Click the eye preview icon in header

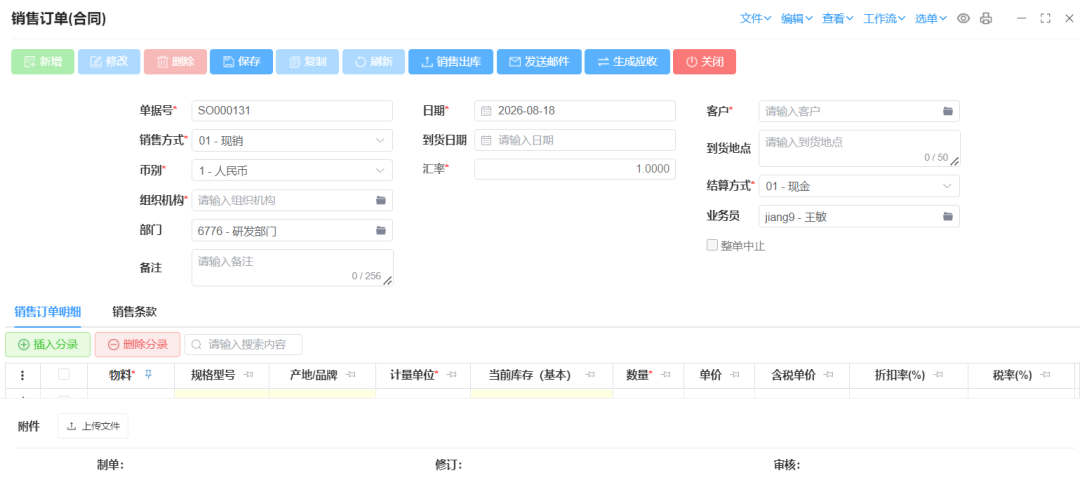(x=964, y=19)
